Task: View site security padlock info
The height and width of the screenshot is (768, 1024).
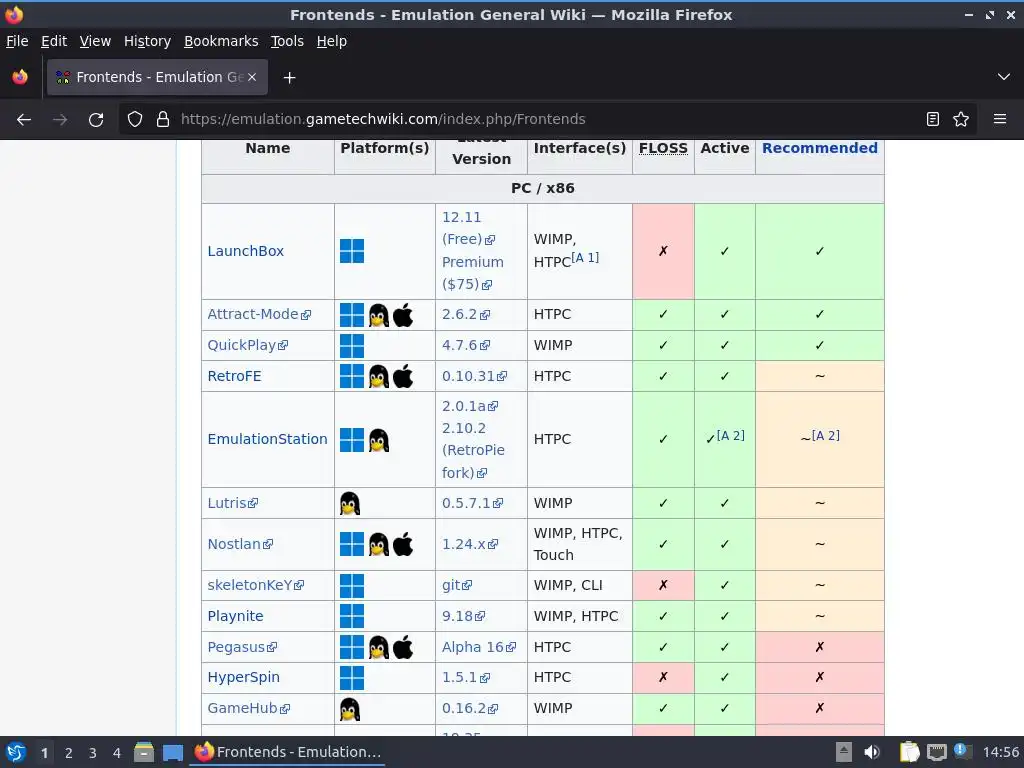Action: coord(163,120)
